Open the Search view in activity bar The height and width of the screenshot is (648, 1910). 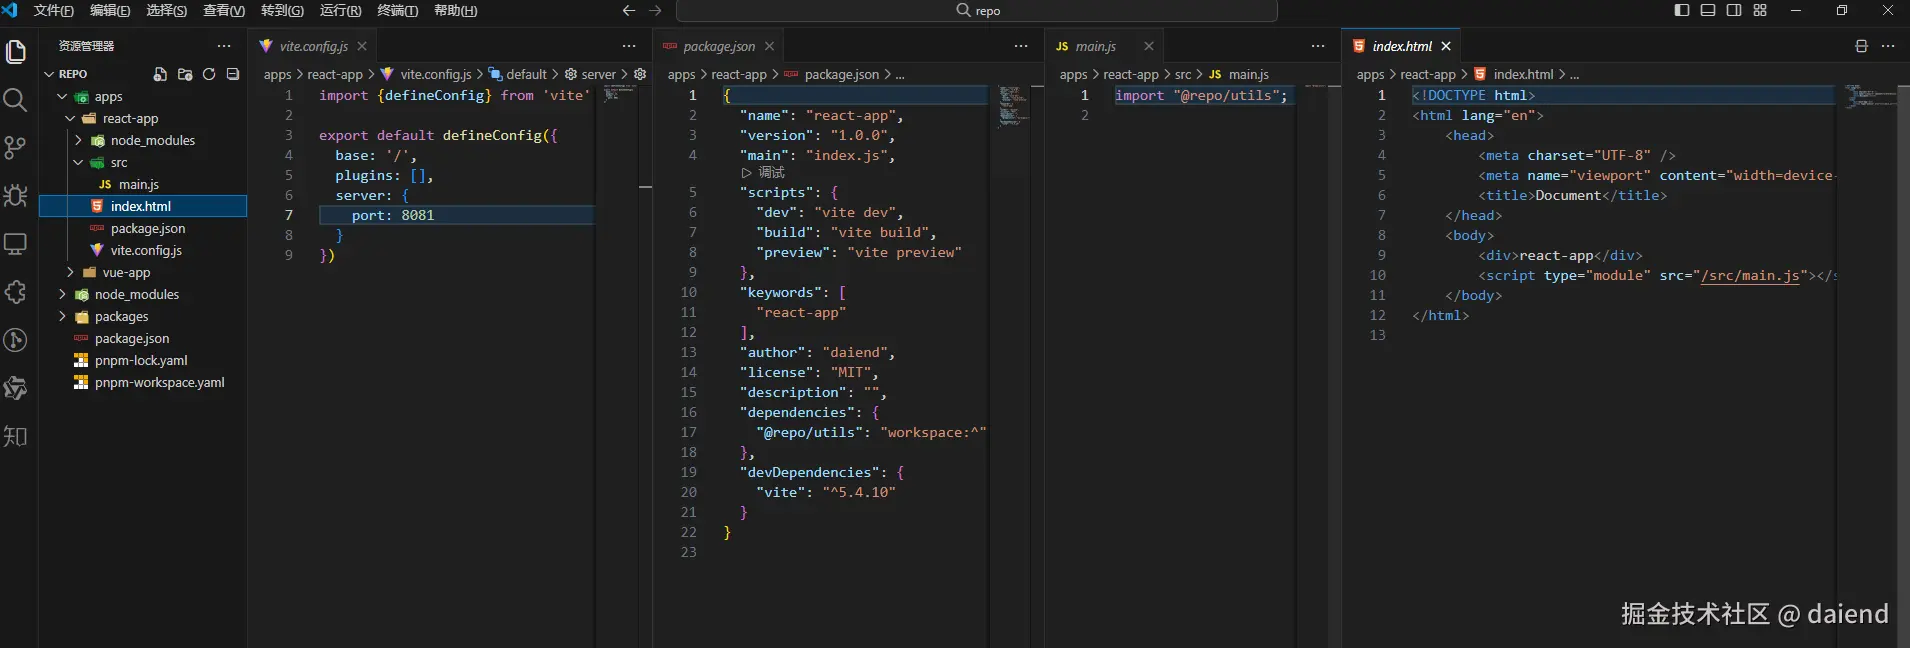(x=15, y=100)
